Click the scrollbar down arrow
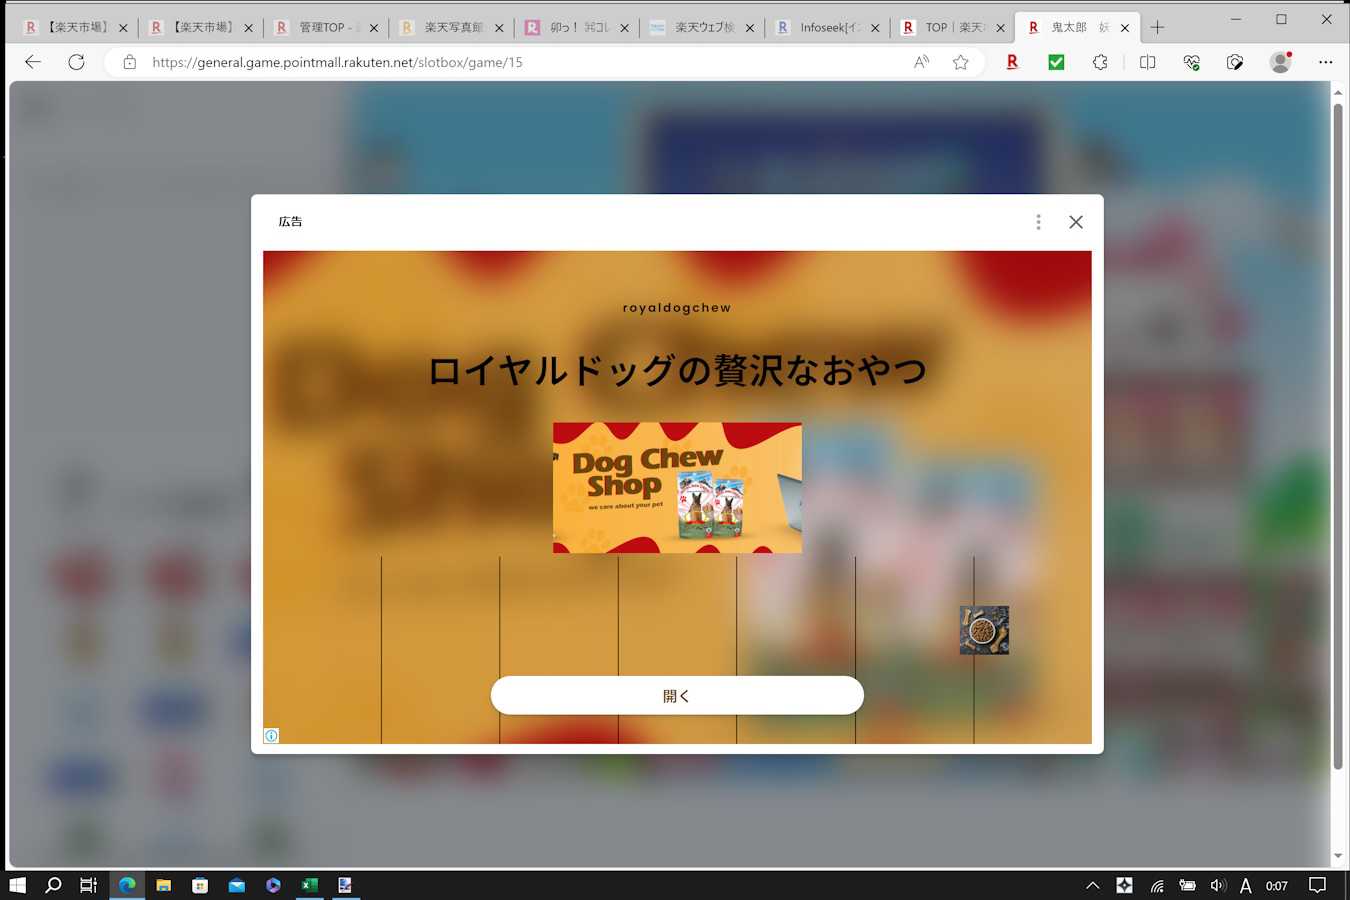 coord(1338,857)
